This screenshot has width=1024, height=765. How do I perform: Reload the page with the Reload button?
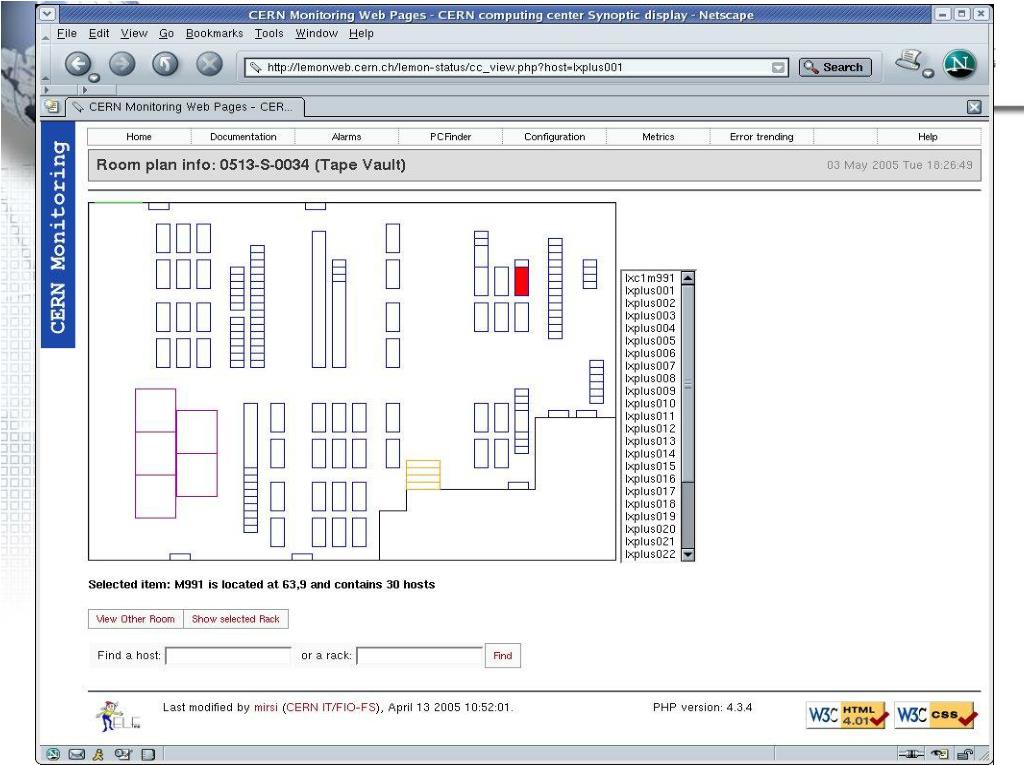pos(165,64)
